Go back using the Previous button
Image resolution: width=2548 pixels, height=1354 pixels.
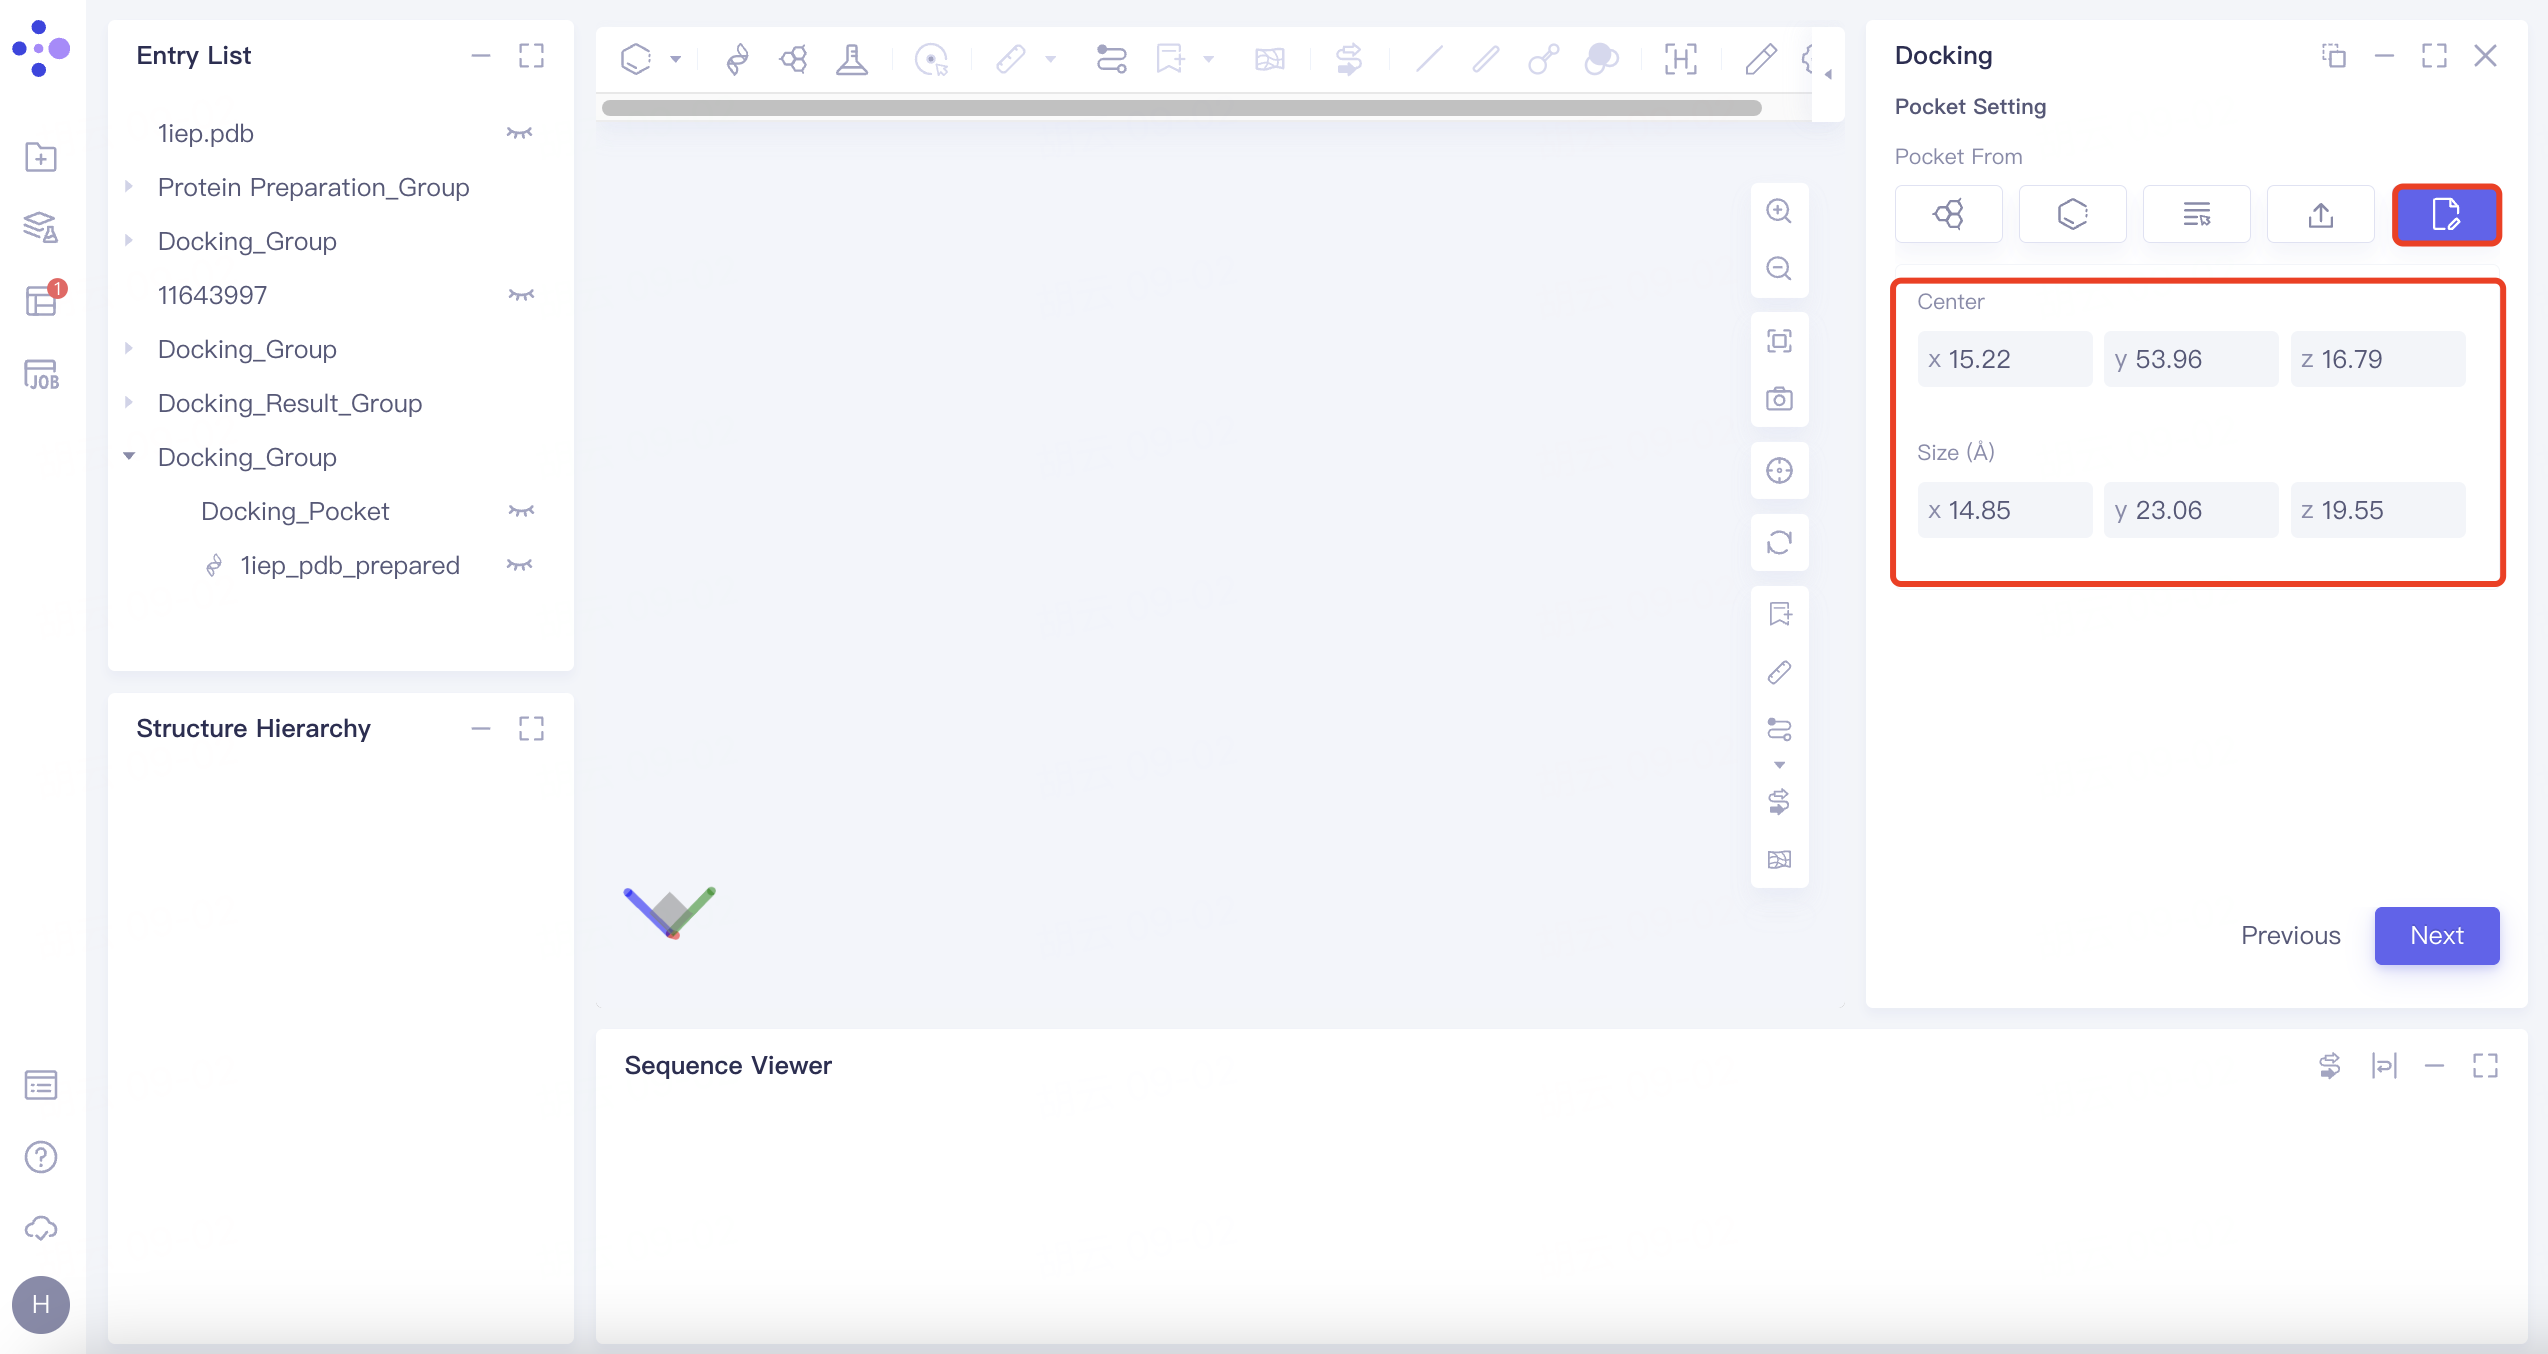coord(2290,935)
